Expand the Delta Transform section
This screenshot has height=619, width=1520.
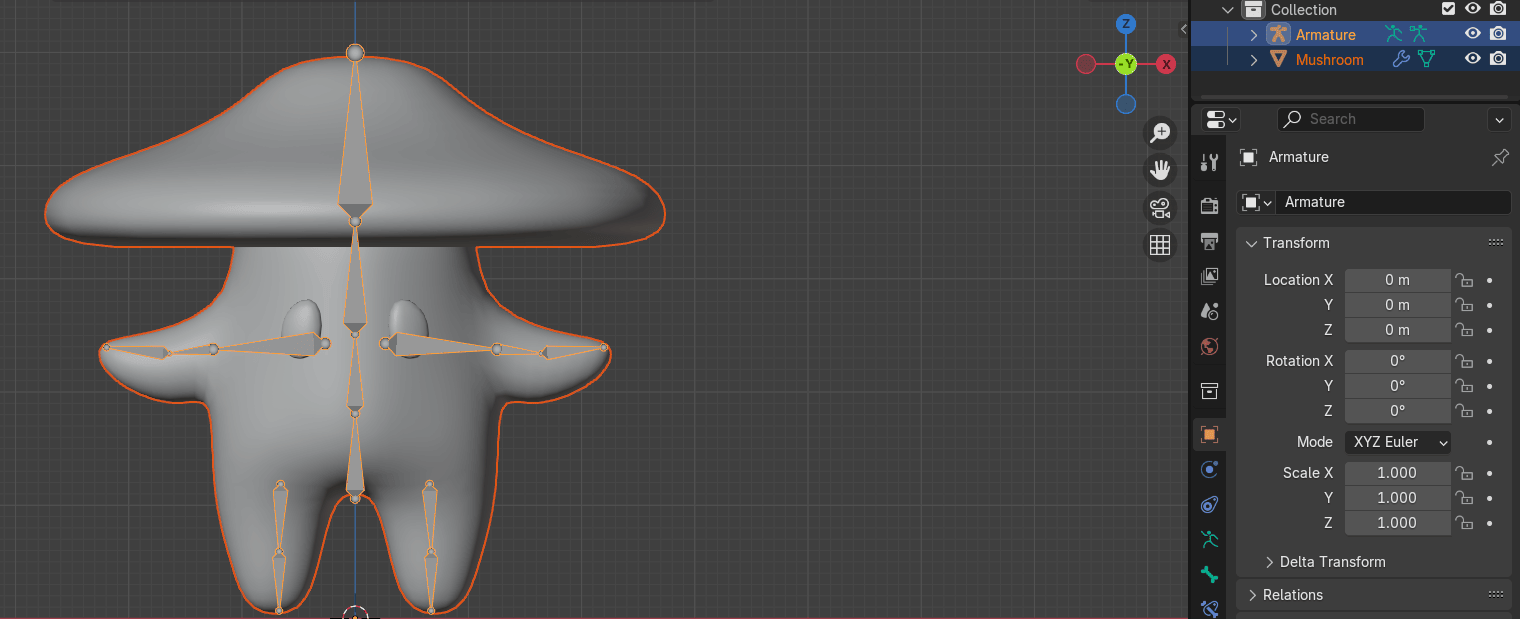point(1270,562)
